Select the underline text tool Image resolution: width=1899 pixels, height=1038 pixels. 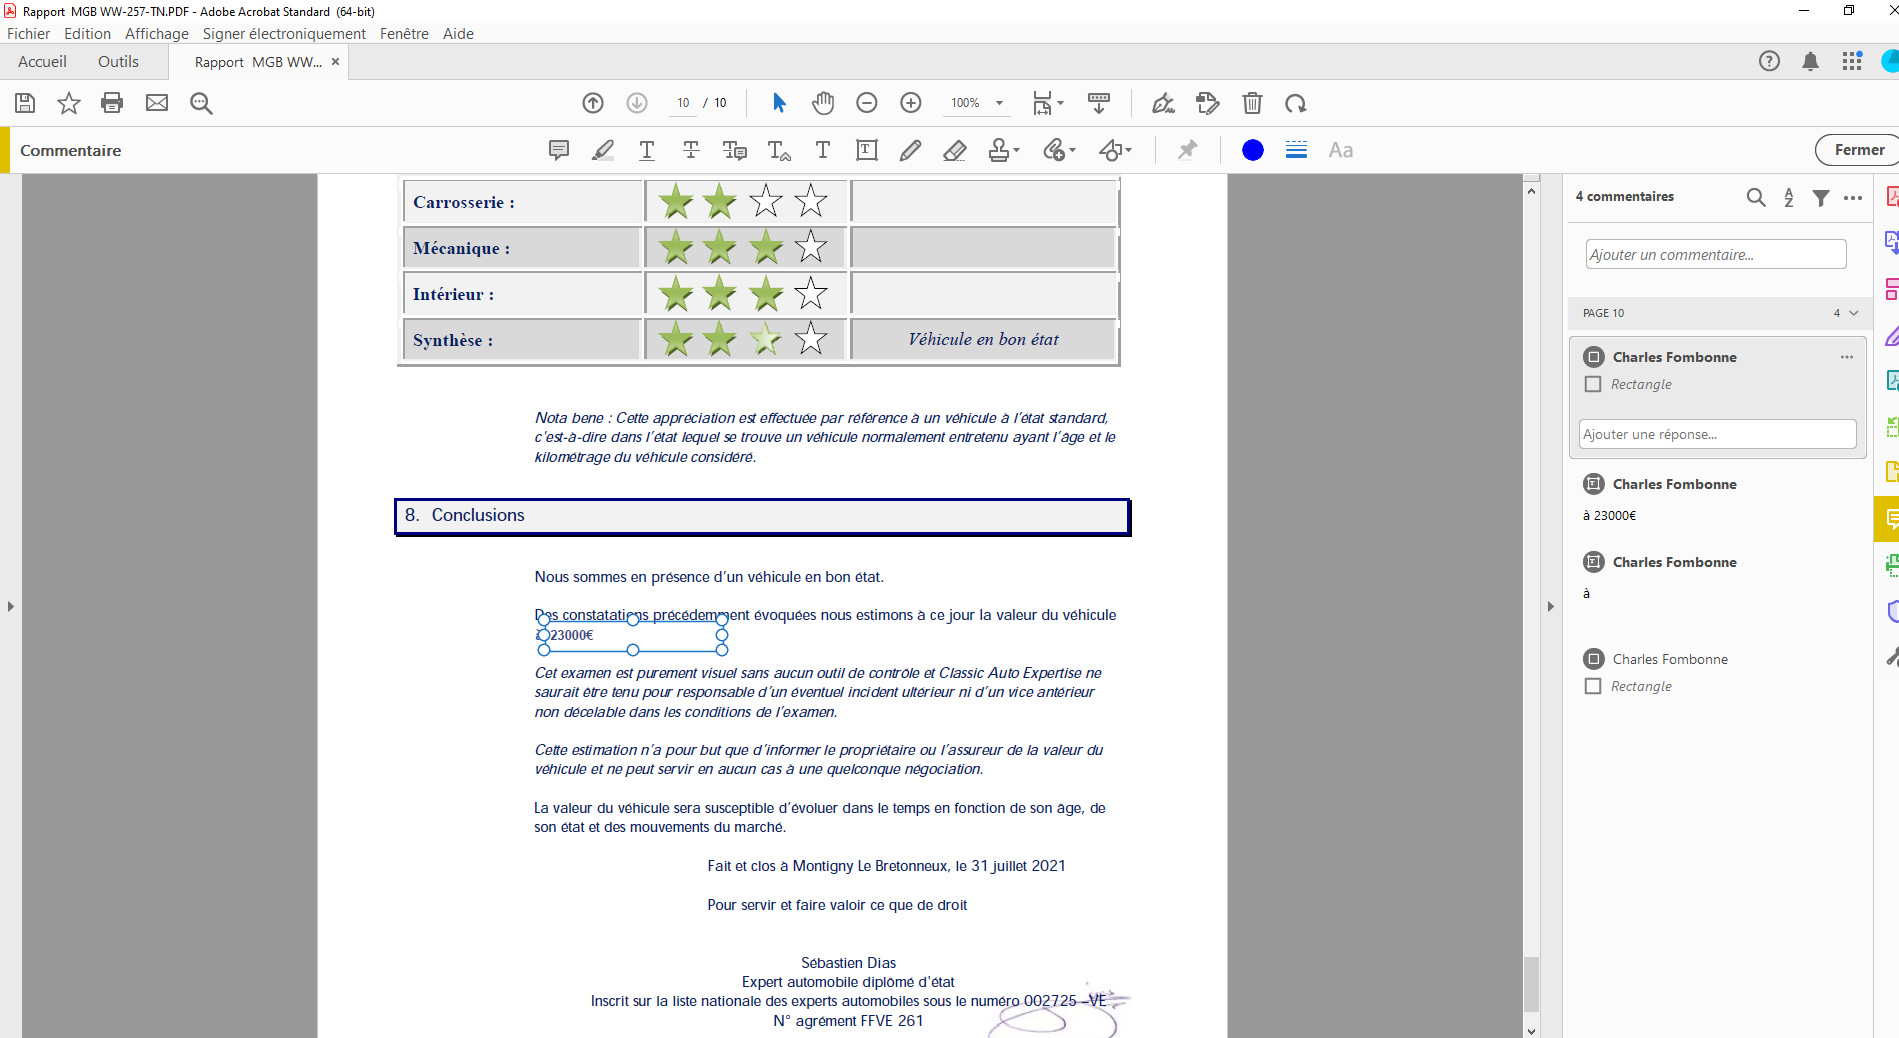click(647, 150)
